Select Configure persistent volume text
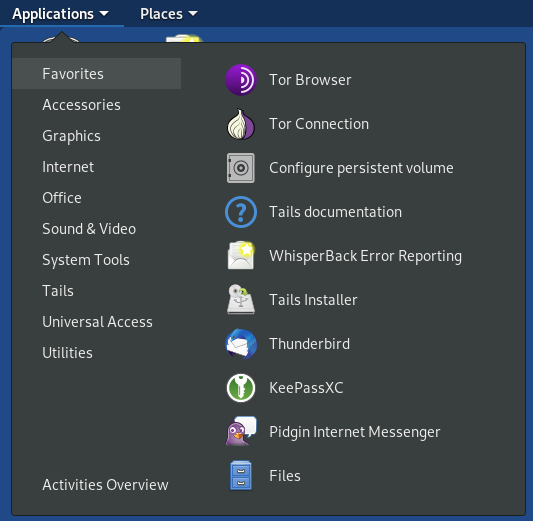This screenshot has height=521, width=533. (361, 168)
